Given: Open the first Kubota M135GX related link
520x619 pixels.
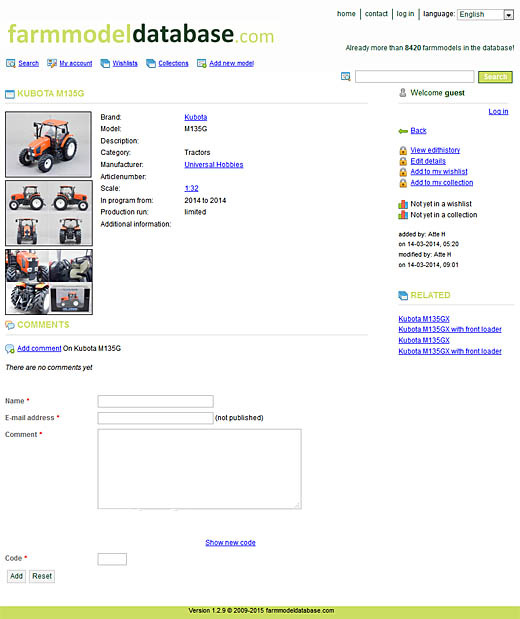Looking at the screenshot, I should (x=424, y=319).
